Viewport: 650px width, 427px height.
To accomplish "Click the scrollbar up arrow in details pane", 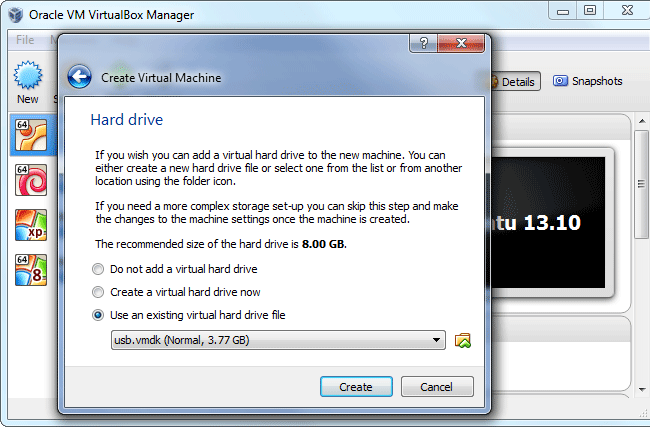I will [642, 121].
